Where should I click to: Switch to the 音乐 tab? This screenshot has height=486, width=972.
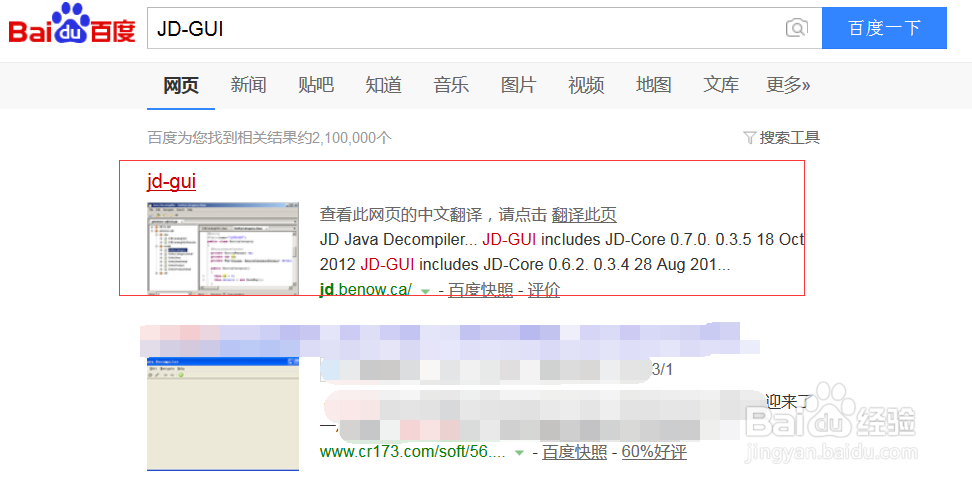[451, 85]
